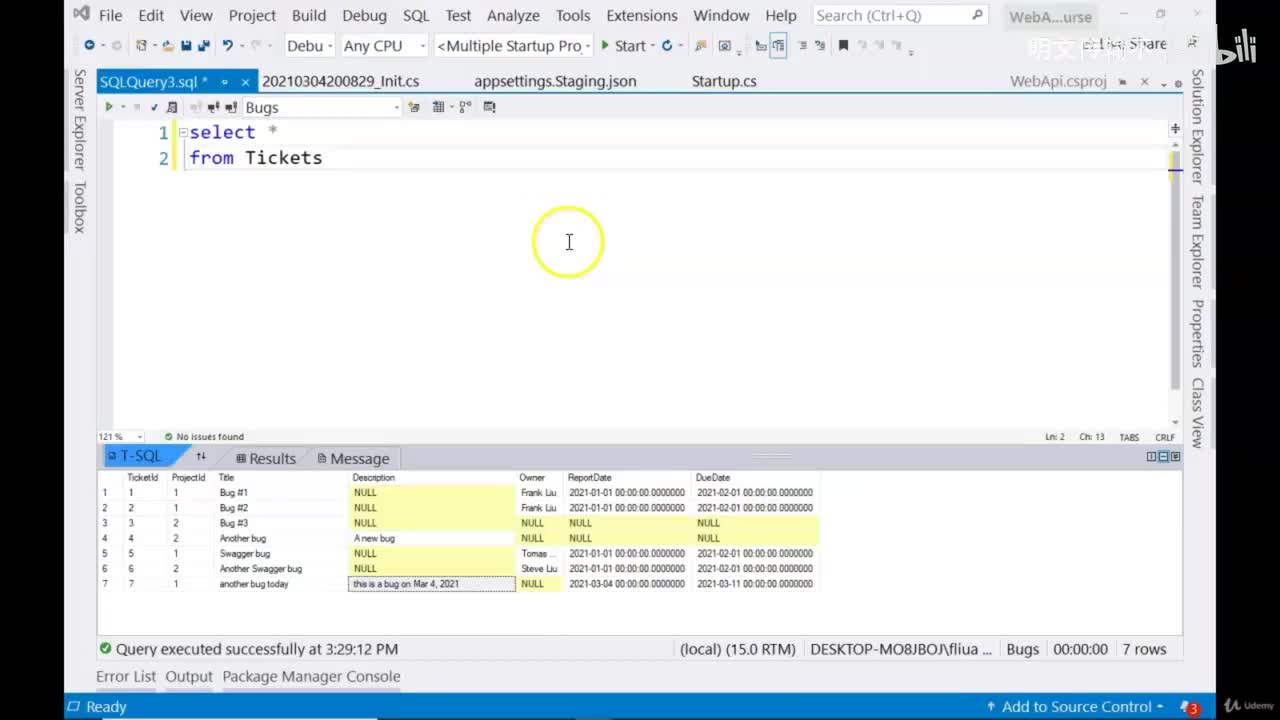Screen dimensions: 1280x720
Task: Click the Execute query green arrow
Action: [109, 107]
